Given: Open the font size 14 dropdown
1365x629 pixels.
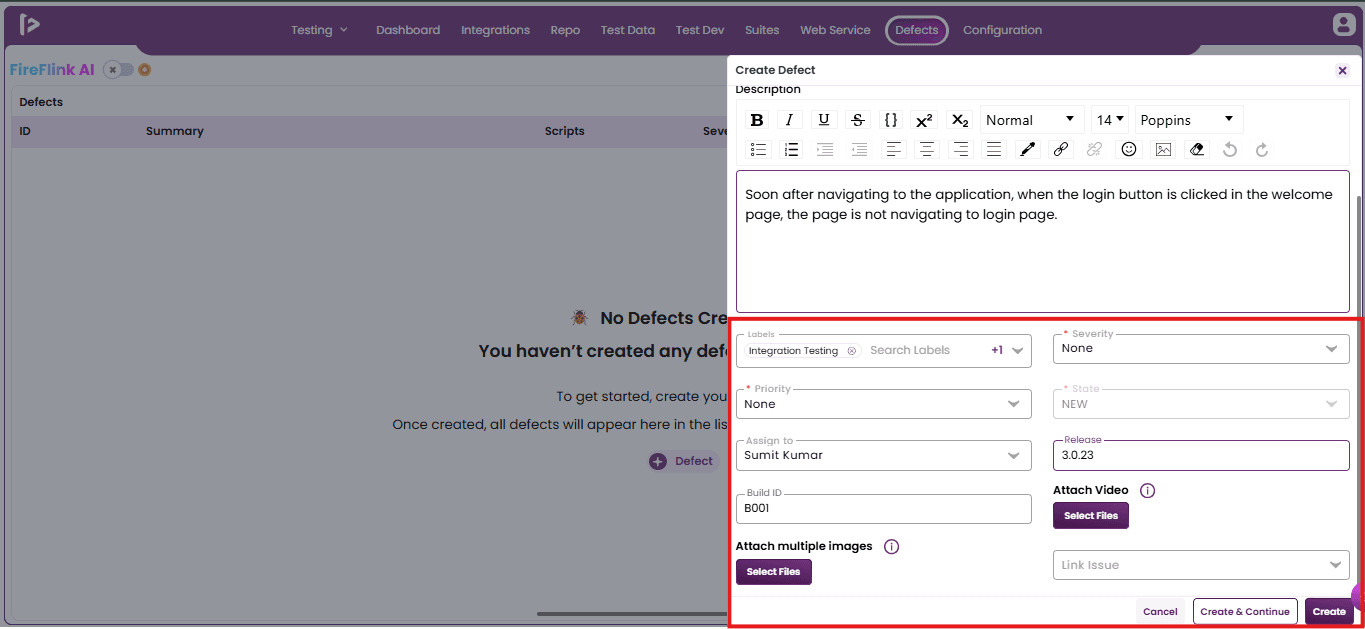Looking at the screenshot, I should (x=1110, y=120).
